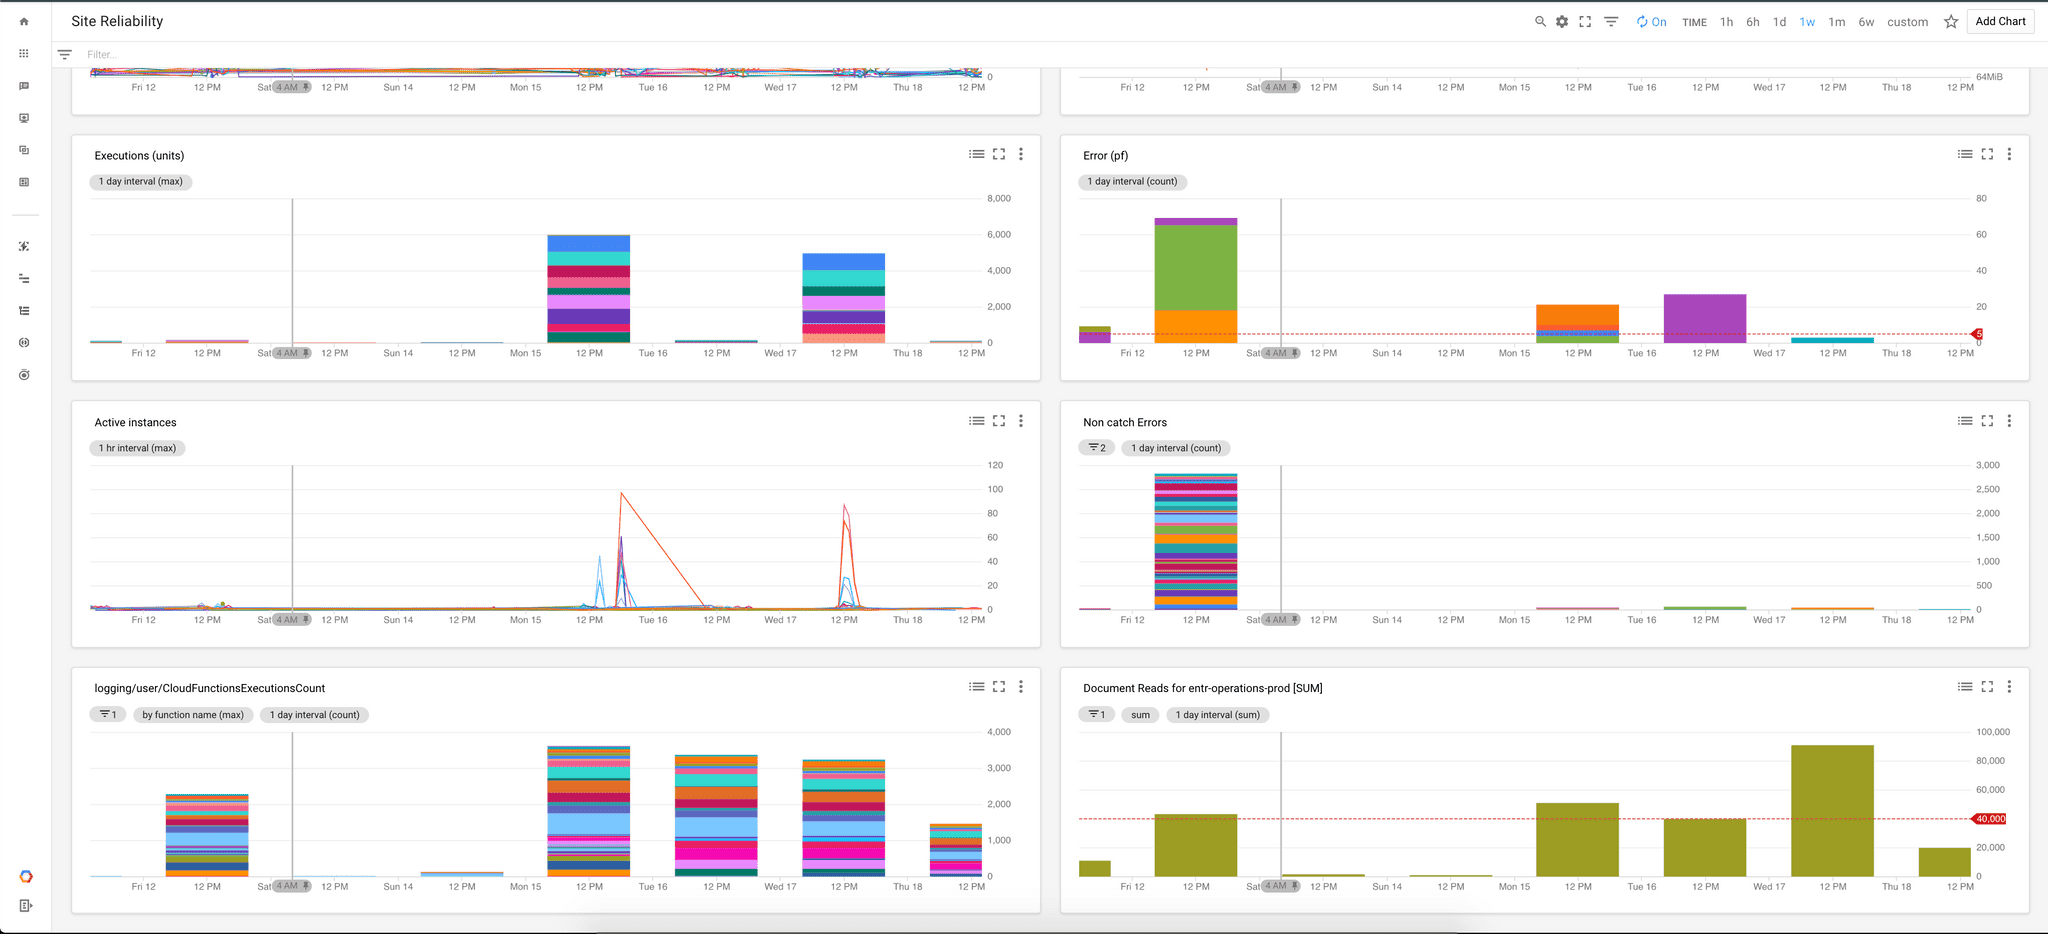The width and height of the screenshot is (2048, 934).
Task: Expand Non catch Errors chart to fullscreen
Action: point(1987,421)
